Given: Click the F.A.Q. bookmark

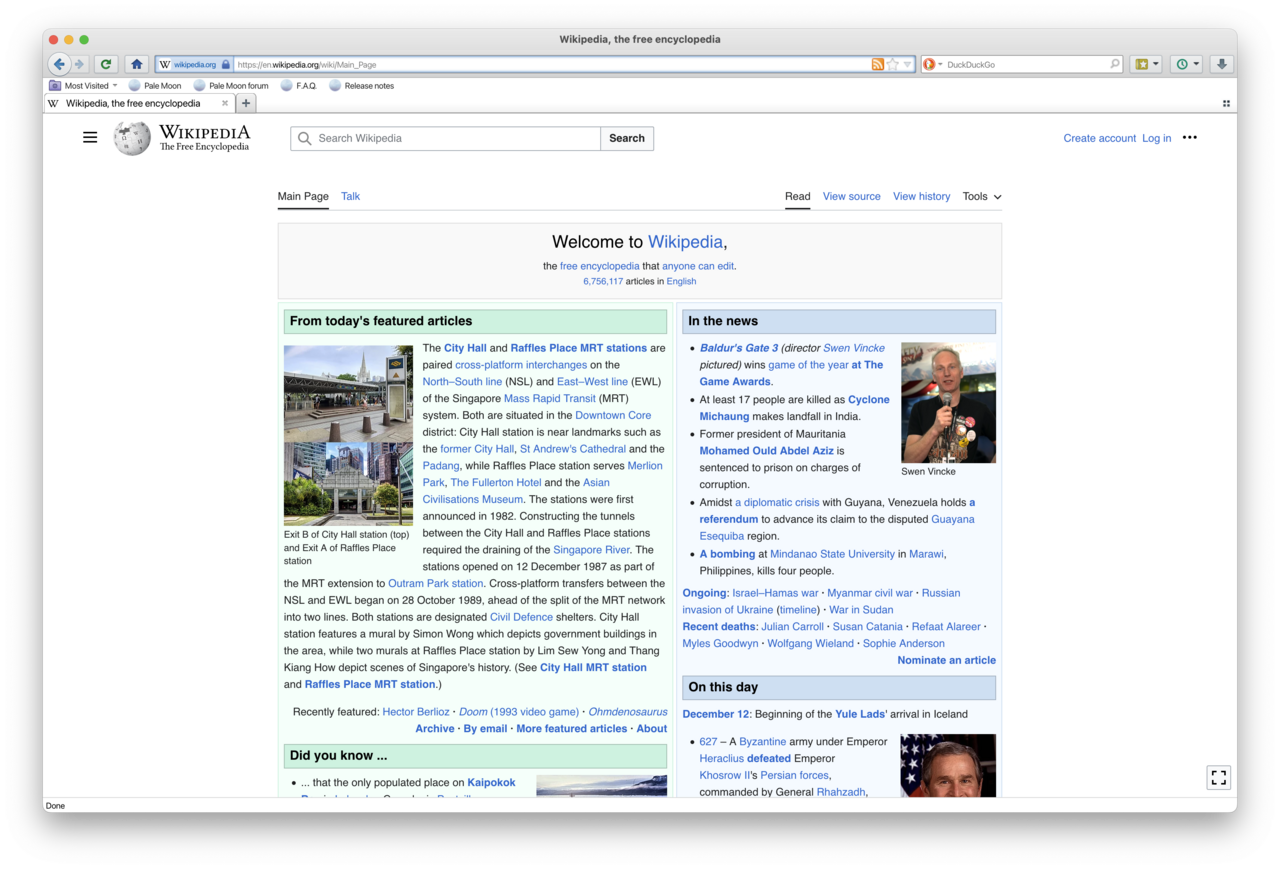Looking at the screenshot, I should [x=298, y=86].
